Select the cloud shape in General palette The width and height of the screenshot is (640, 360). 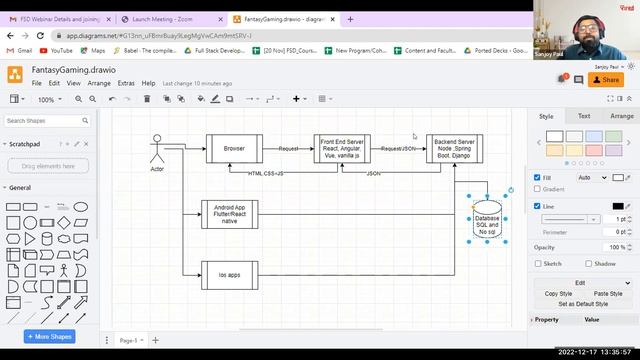64,239
